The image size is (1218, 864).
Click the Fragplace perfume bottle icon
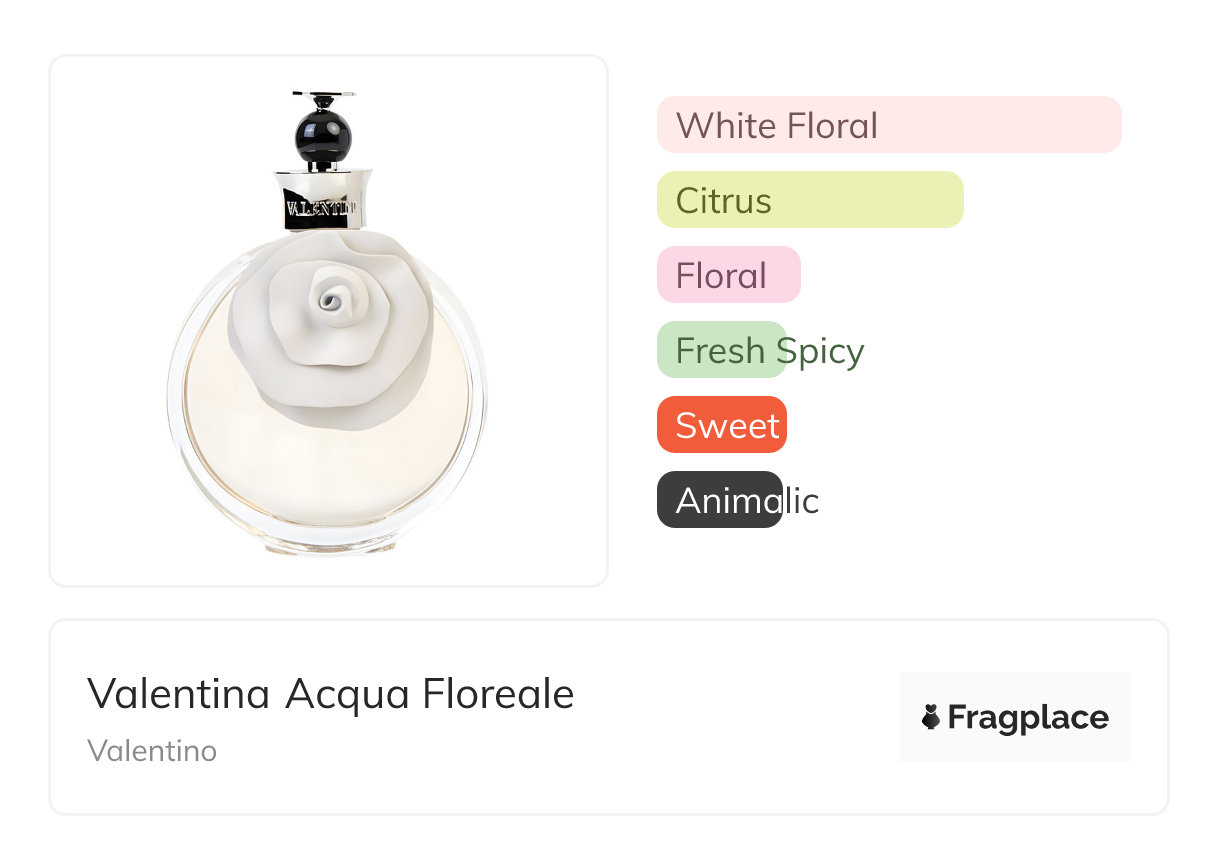click(x=931, y=717)
